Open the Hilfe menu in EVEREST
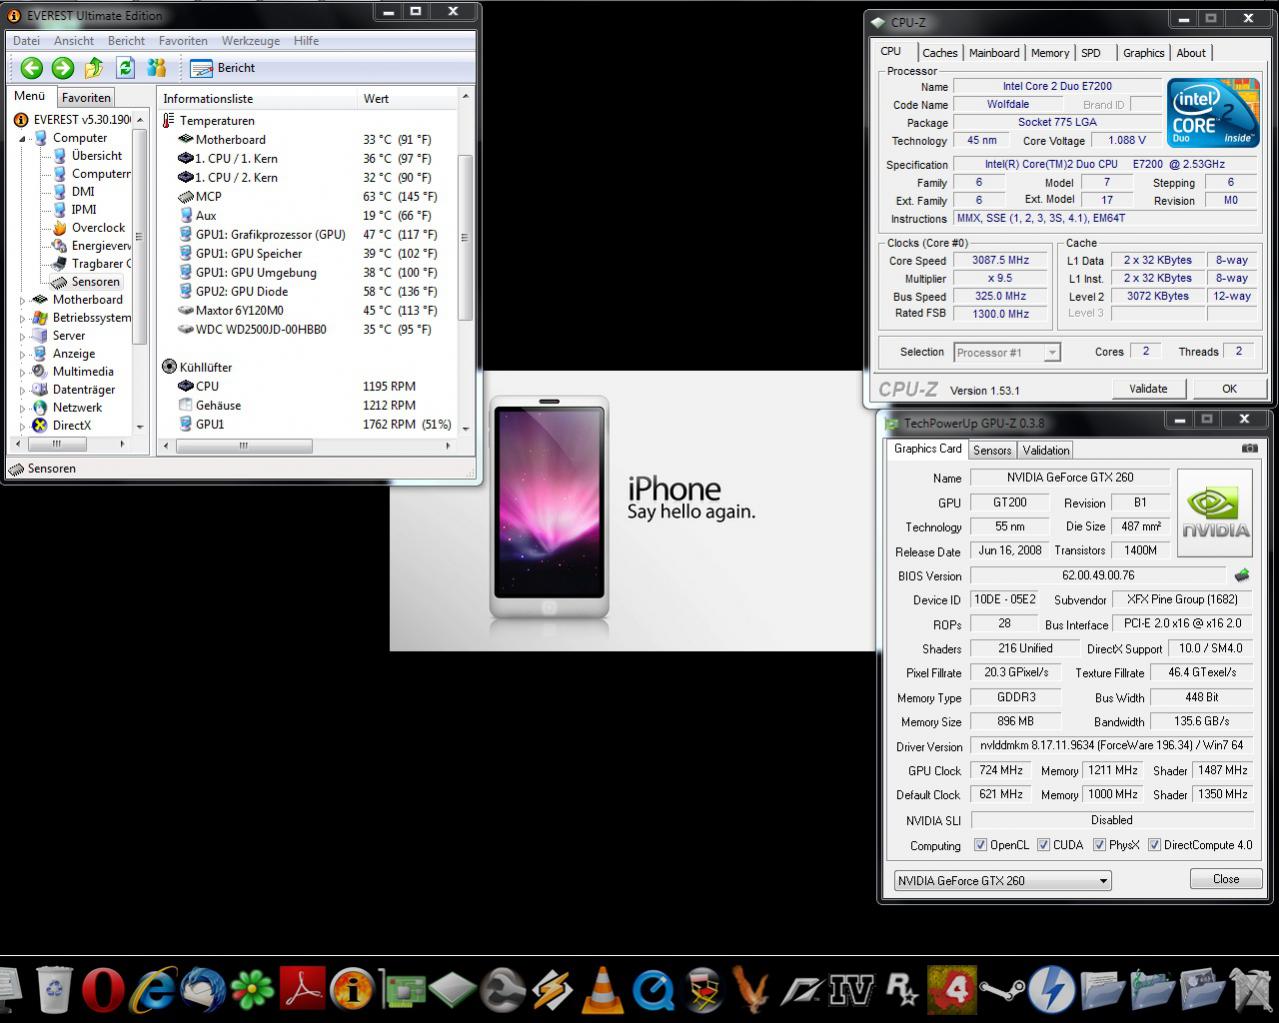1279x1023 pixels. coord(306,41)
